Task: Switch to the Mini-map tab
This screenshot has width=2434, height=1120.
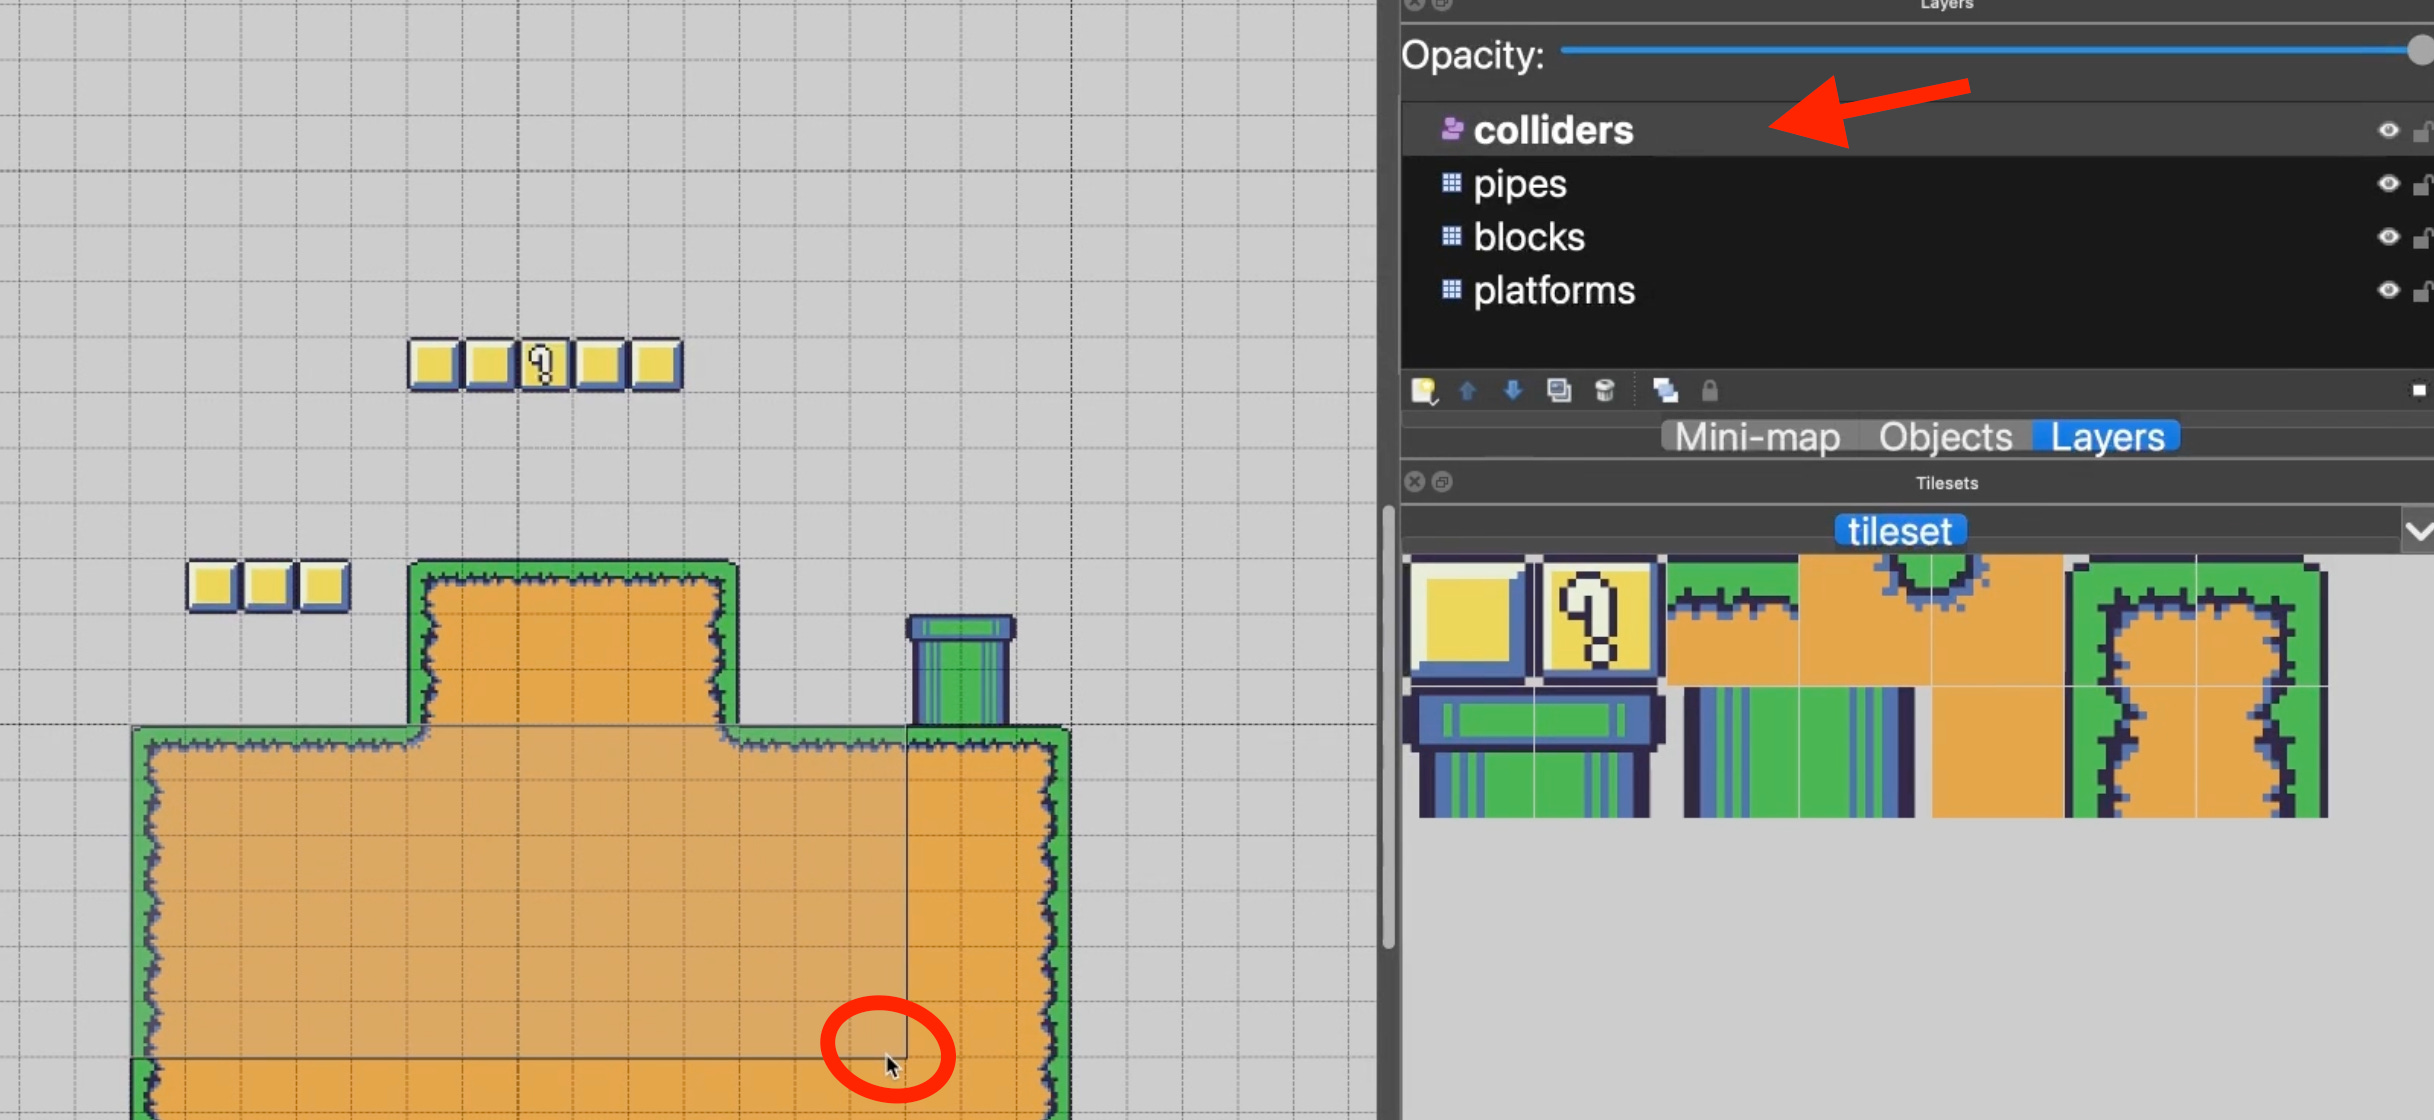Action: [1757, 437]
